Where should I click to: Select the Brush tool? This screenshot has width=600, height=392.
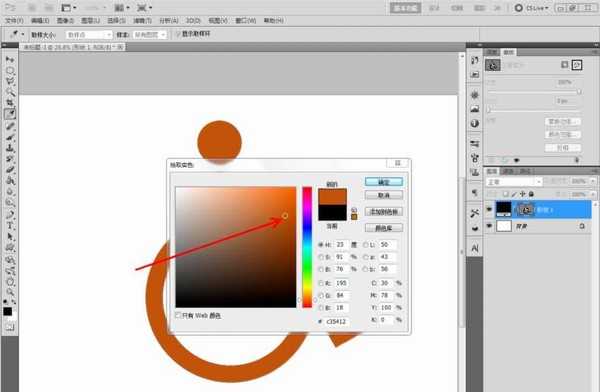click(x=10, y=137)
